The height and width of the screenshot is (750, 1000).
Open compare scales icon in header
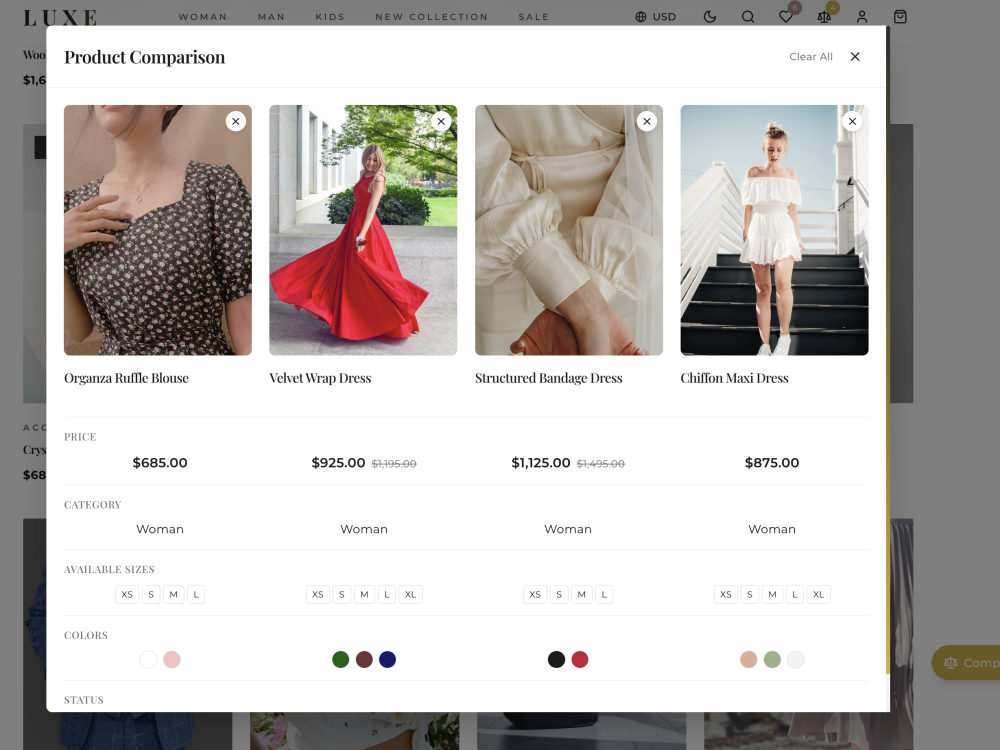824,17
